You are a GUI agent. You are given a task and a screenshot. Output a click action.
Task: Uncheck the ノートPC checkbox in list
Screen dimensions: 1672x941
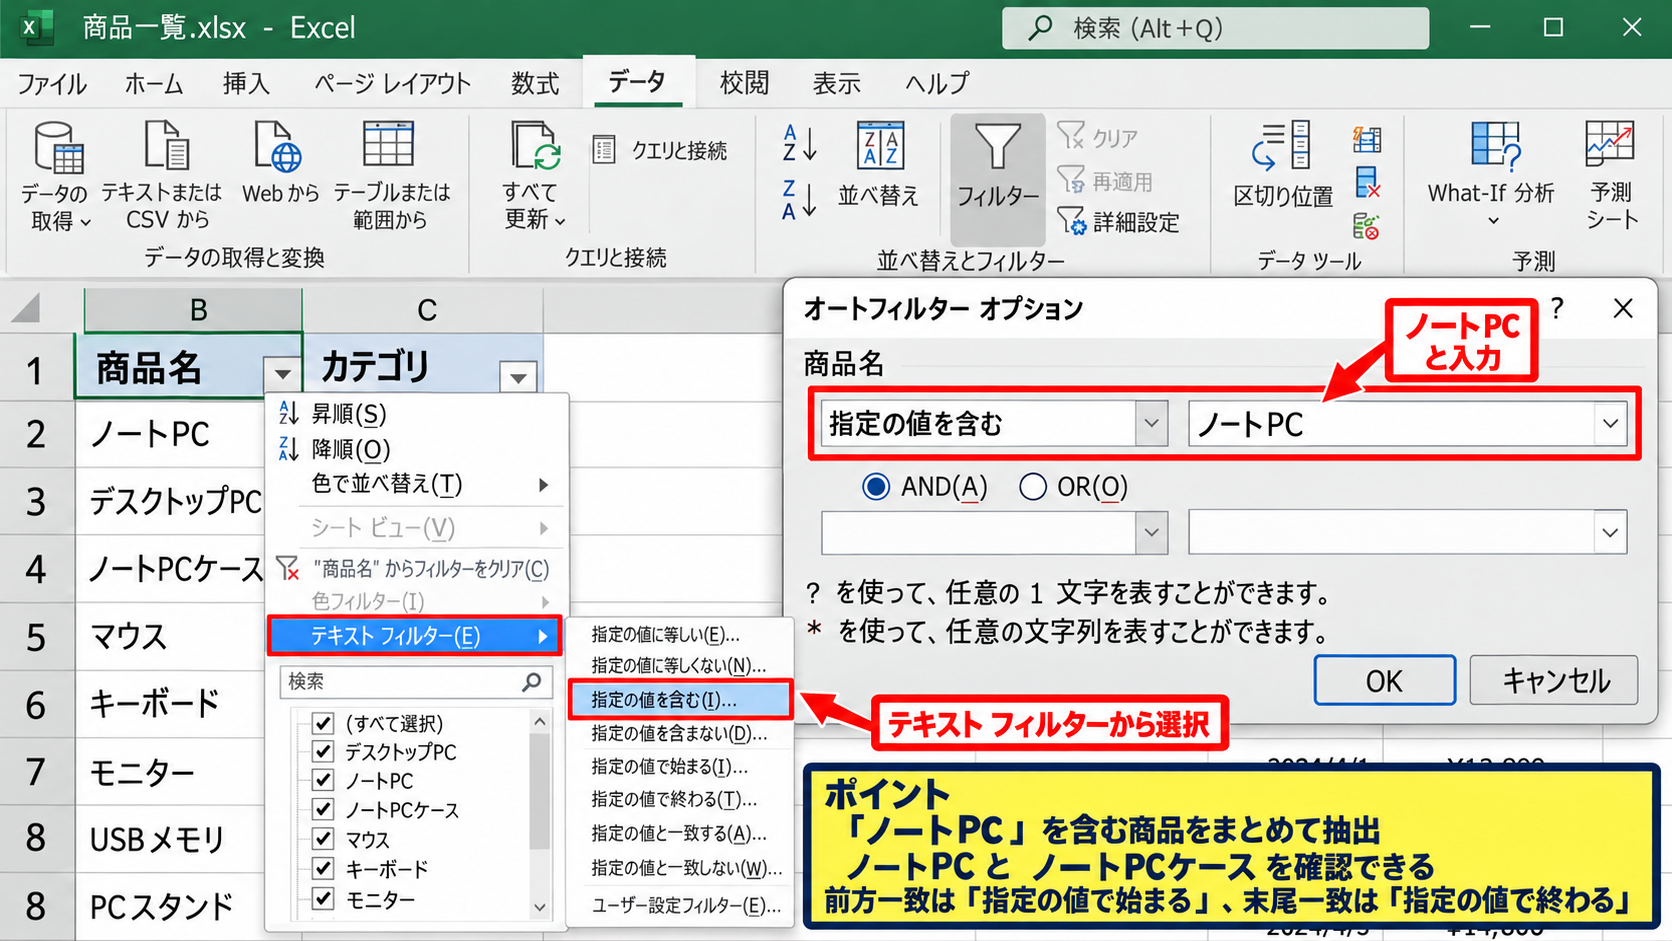tap(322, 780)
